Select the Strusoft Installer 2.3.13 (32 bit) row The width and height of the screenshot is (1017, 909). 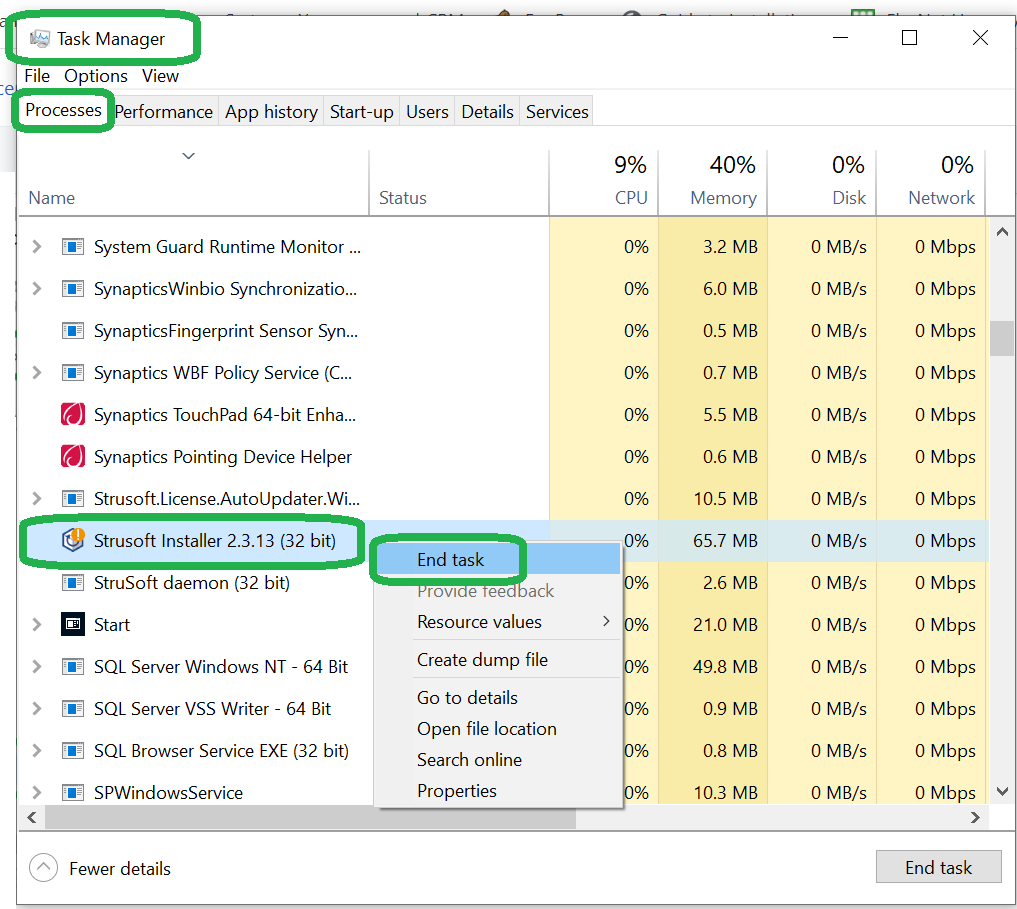[503, 540]
